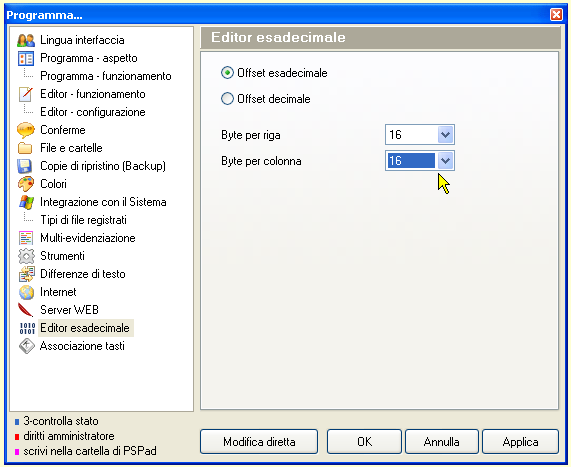Select Editor - configurazione sub-item
This screenshot has height=467, width=571.
[93, 112]
